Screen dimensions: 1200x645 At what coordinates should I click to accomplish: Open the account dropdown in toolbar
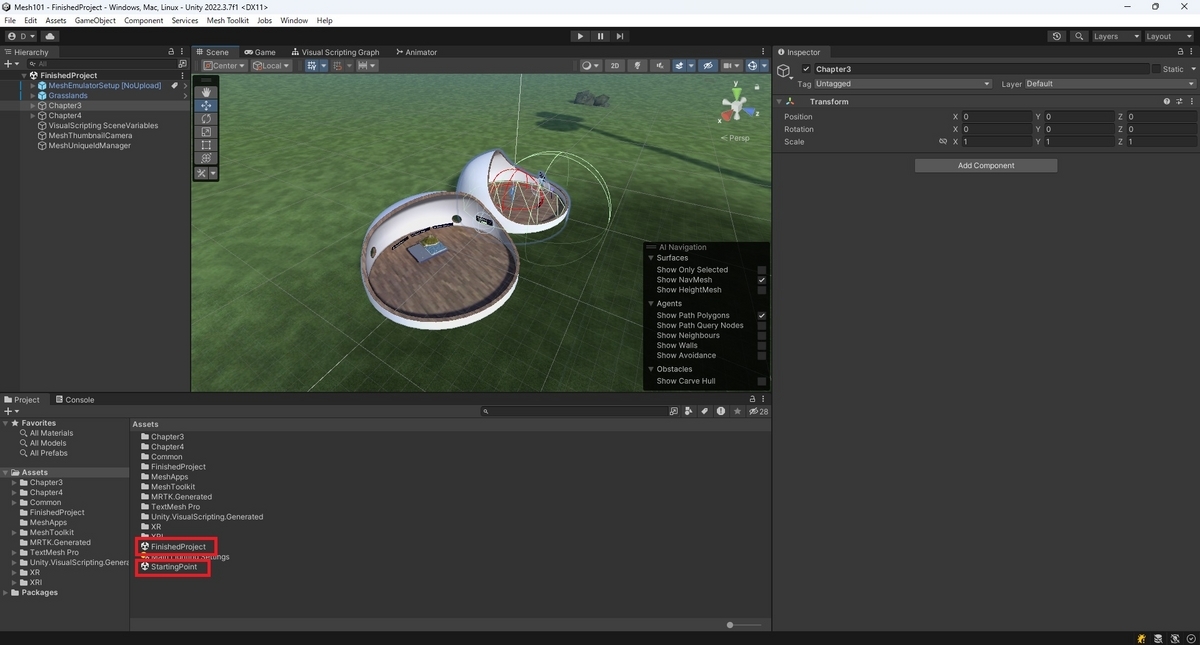pos(20,36)
